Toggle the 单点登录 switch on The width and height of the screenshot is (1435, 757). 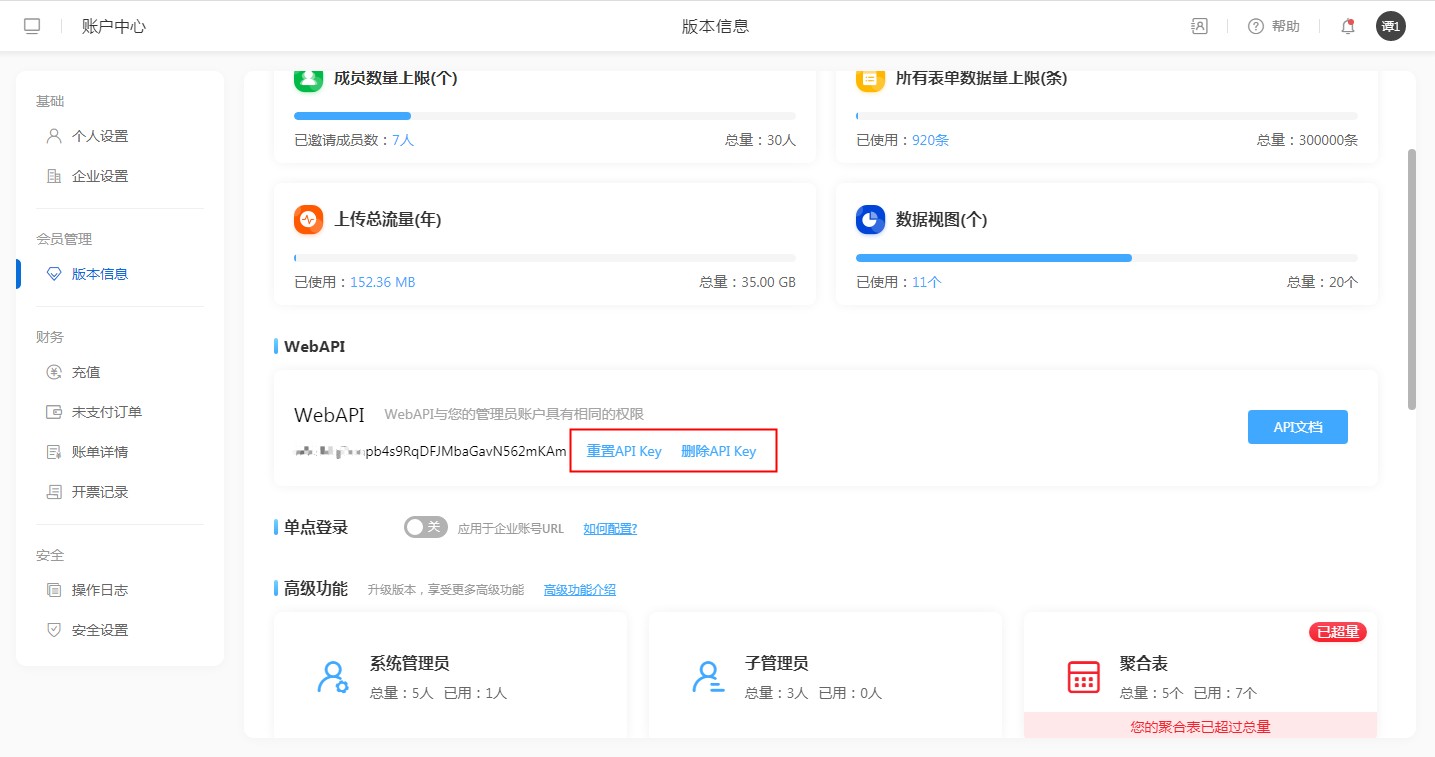coord(425,527)
